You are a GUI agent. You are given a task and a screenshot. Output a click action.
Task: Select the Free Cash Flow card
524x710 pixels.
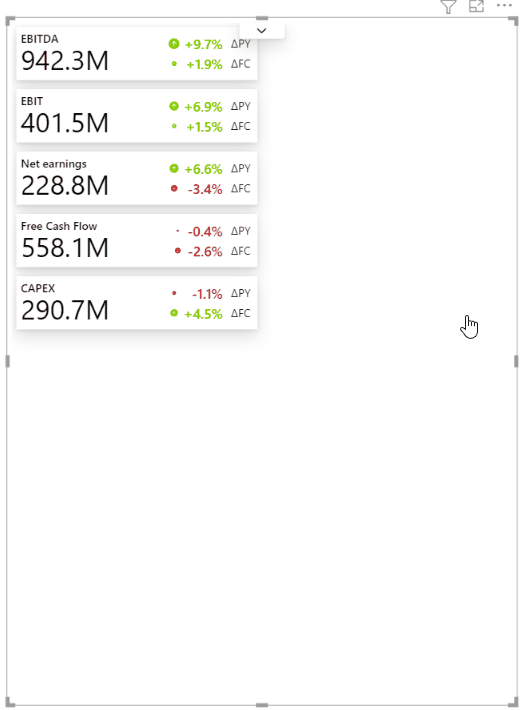tap(137, 241)
